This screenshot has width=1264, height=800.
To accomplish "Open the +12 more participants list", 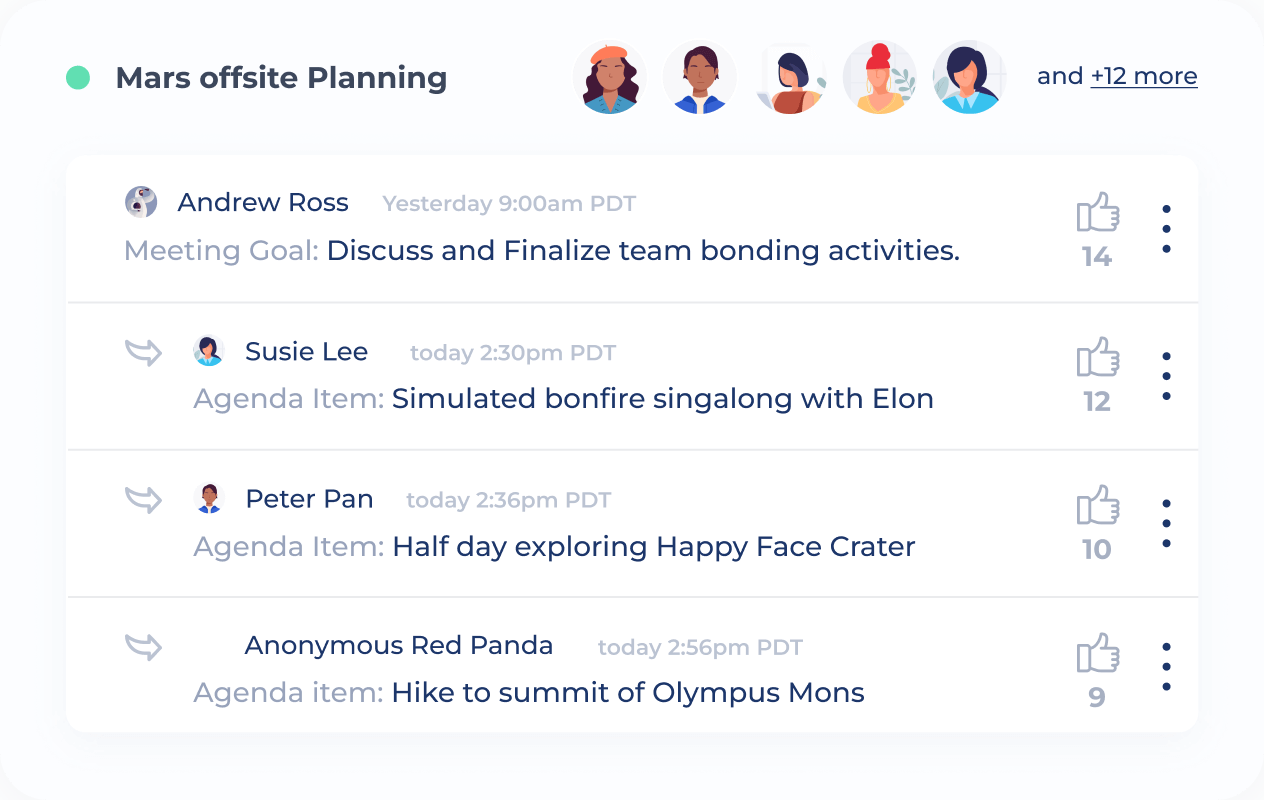I will click(x=1144, y=76).
